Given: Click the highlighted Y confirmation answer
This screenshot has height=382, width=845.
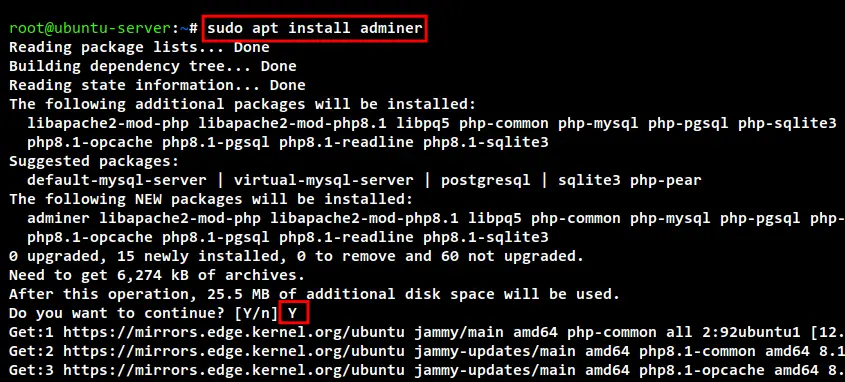Looking at the screenshot, I should pos(293,313).
